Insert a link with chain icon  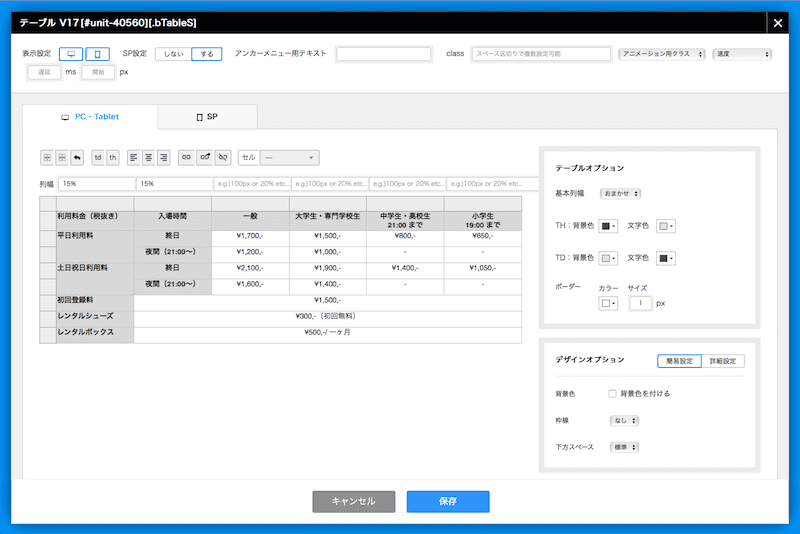(x=186, y=158)
